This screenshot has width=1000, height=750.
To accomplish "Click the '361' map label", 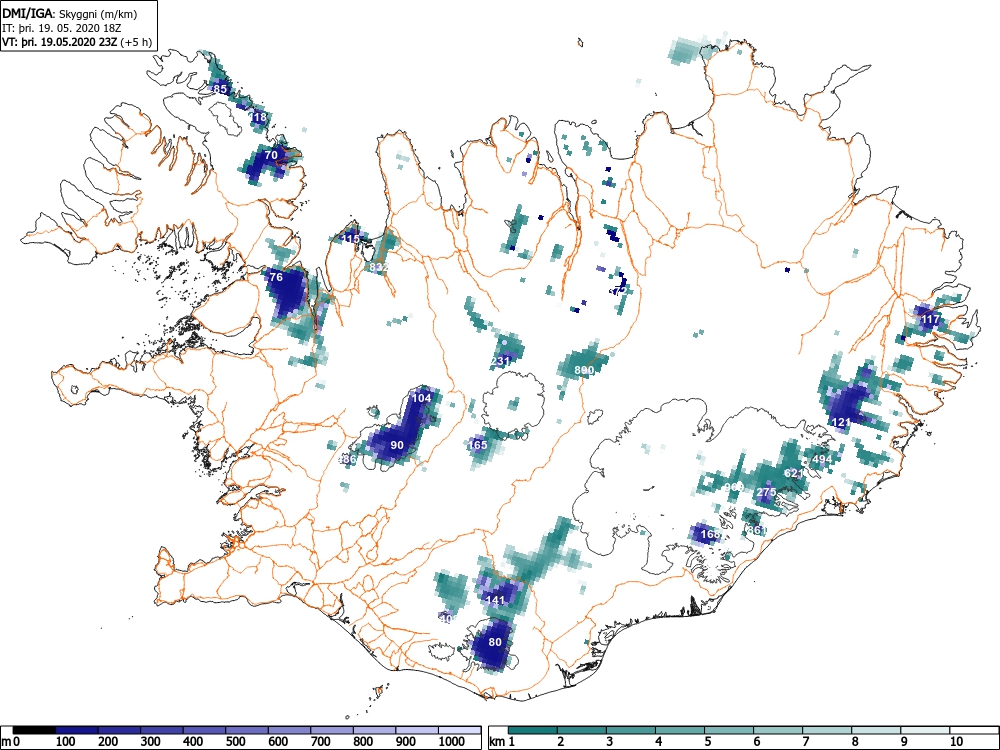I will 756,530.
